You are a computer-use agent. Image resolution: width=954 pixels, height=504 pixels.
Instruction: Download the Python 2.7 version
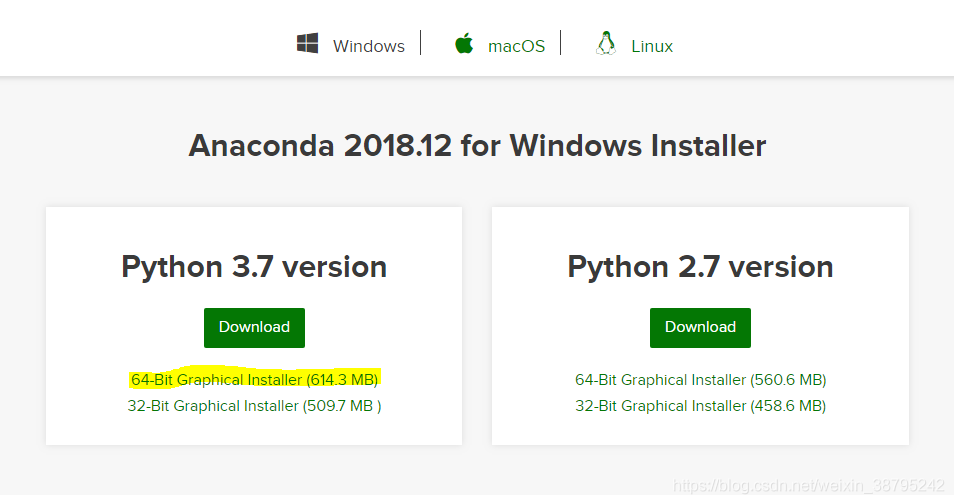pos(700,328)
